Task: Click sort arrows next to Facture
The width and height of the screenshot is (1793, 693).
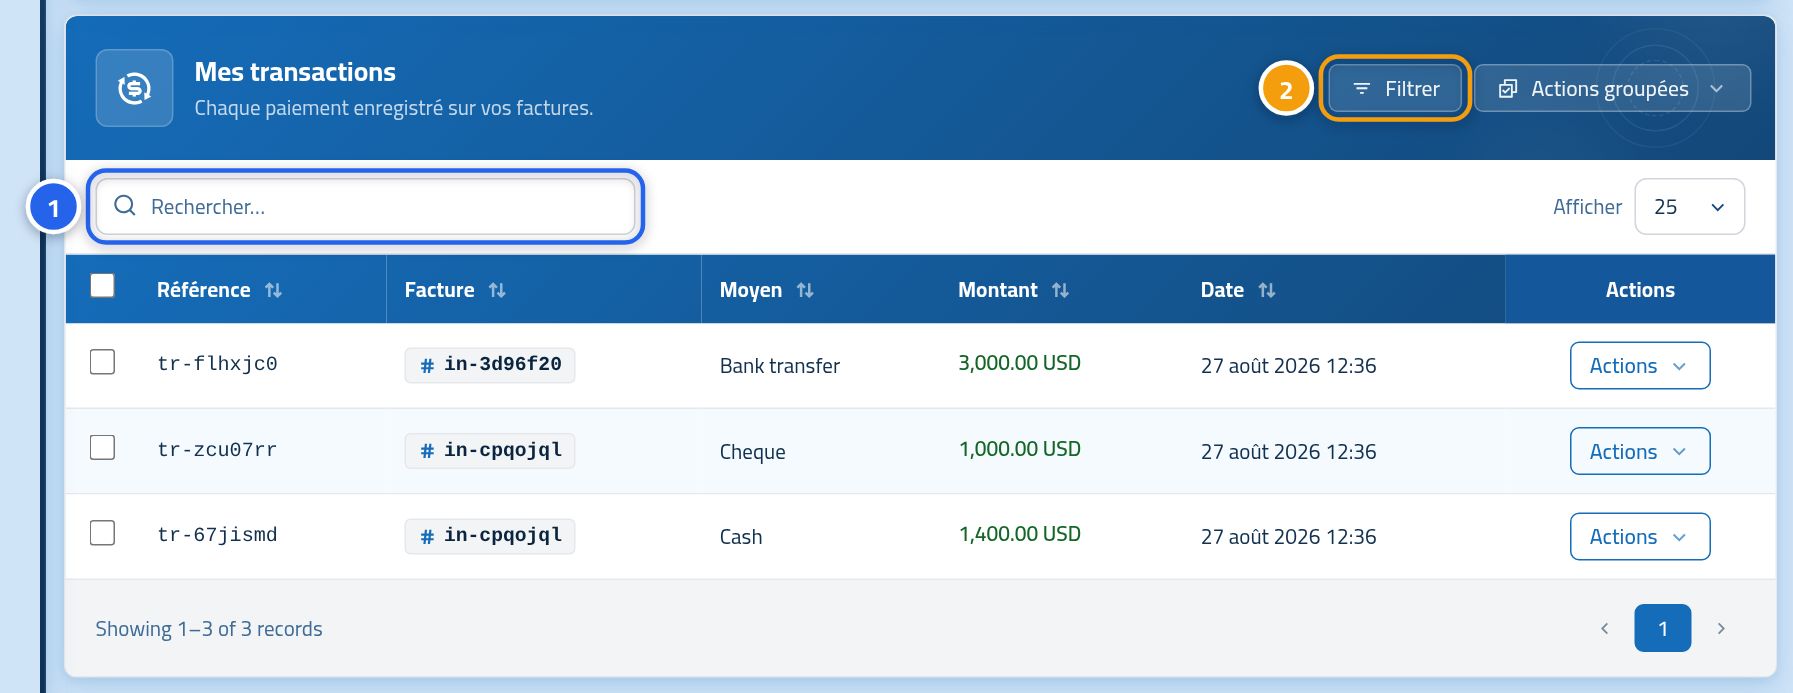Action: pos(497,290)
